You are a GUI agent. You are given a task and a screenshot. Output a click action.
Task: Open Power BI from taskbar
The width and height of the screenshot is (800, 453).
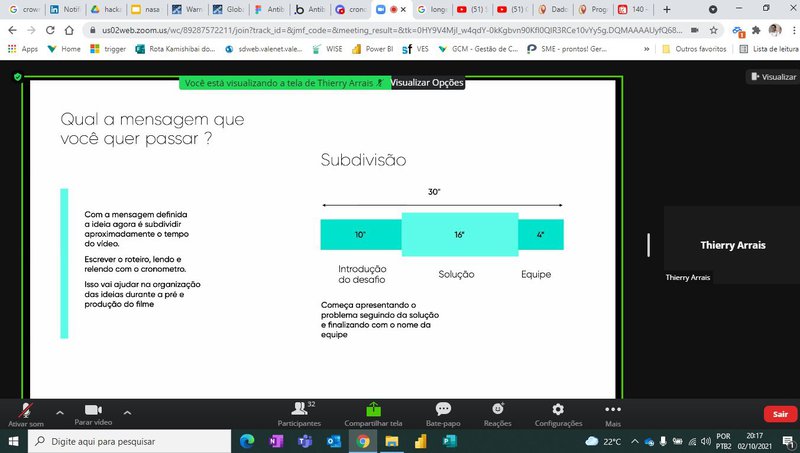[x=420, y=441]
